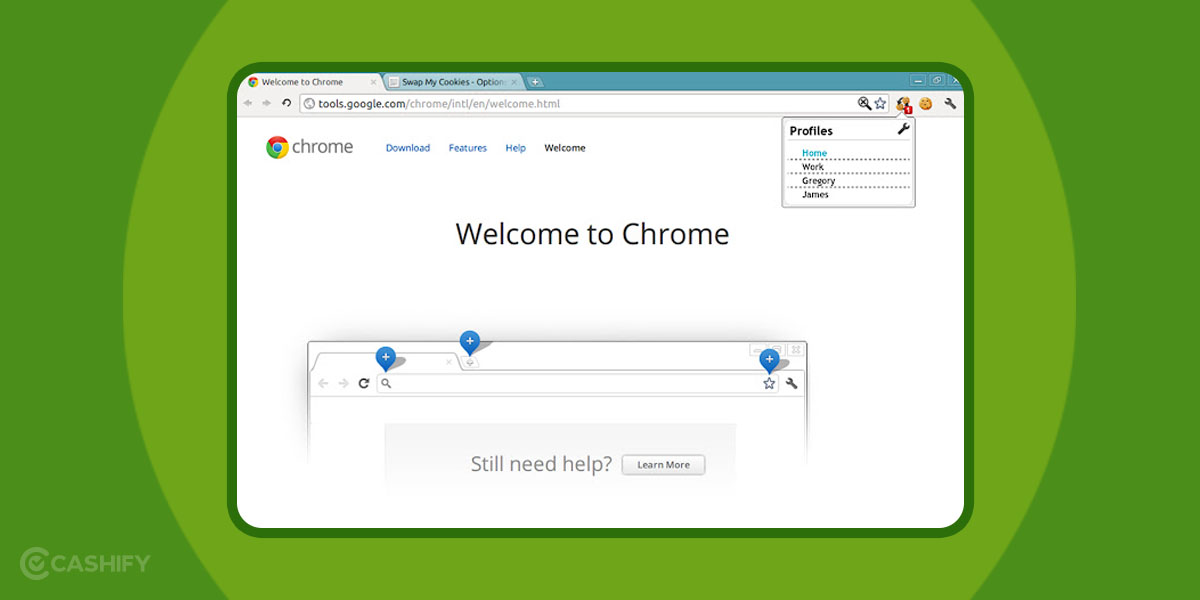Click the zoom magnifier icon in the address bar
This screenshot has height=600, width=1200.
862,103
